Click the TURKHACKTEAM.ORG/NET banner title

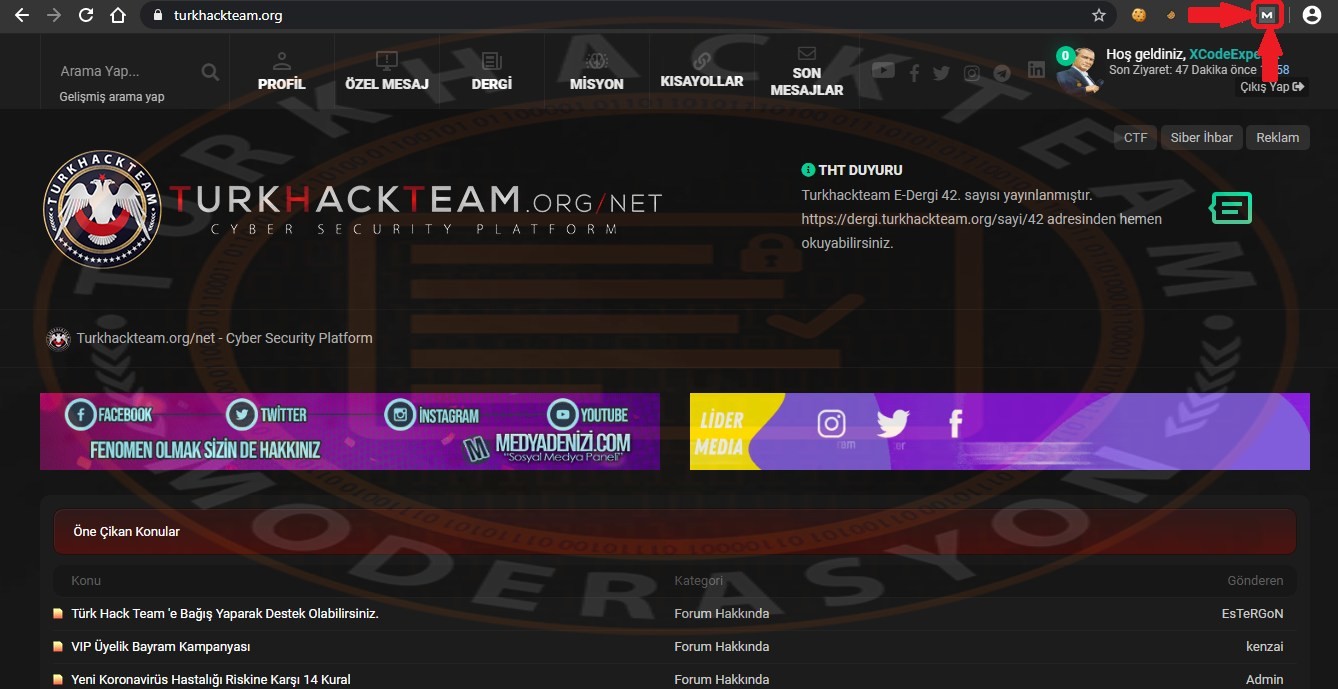pos(415,200)
